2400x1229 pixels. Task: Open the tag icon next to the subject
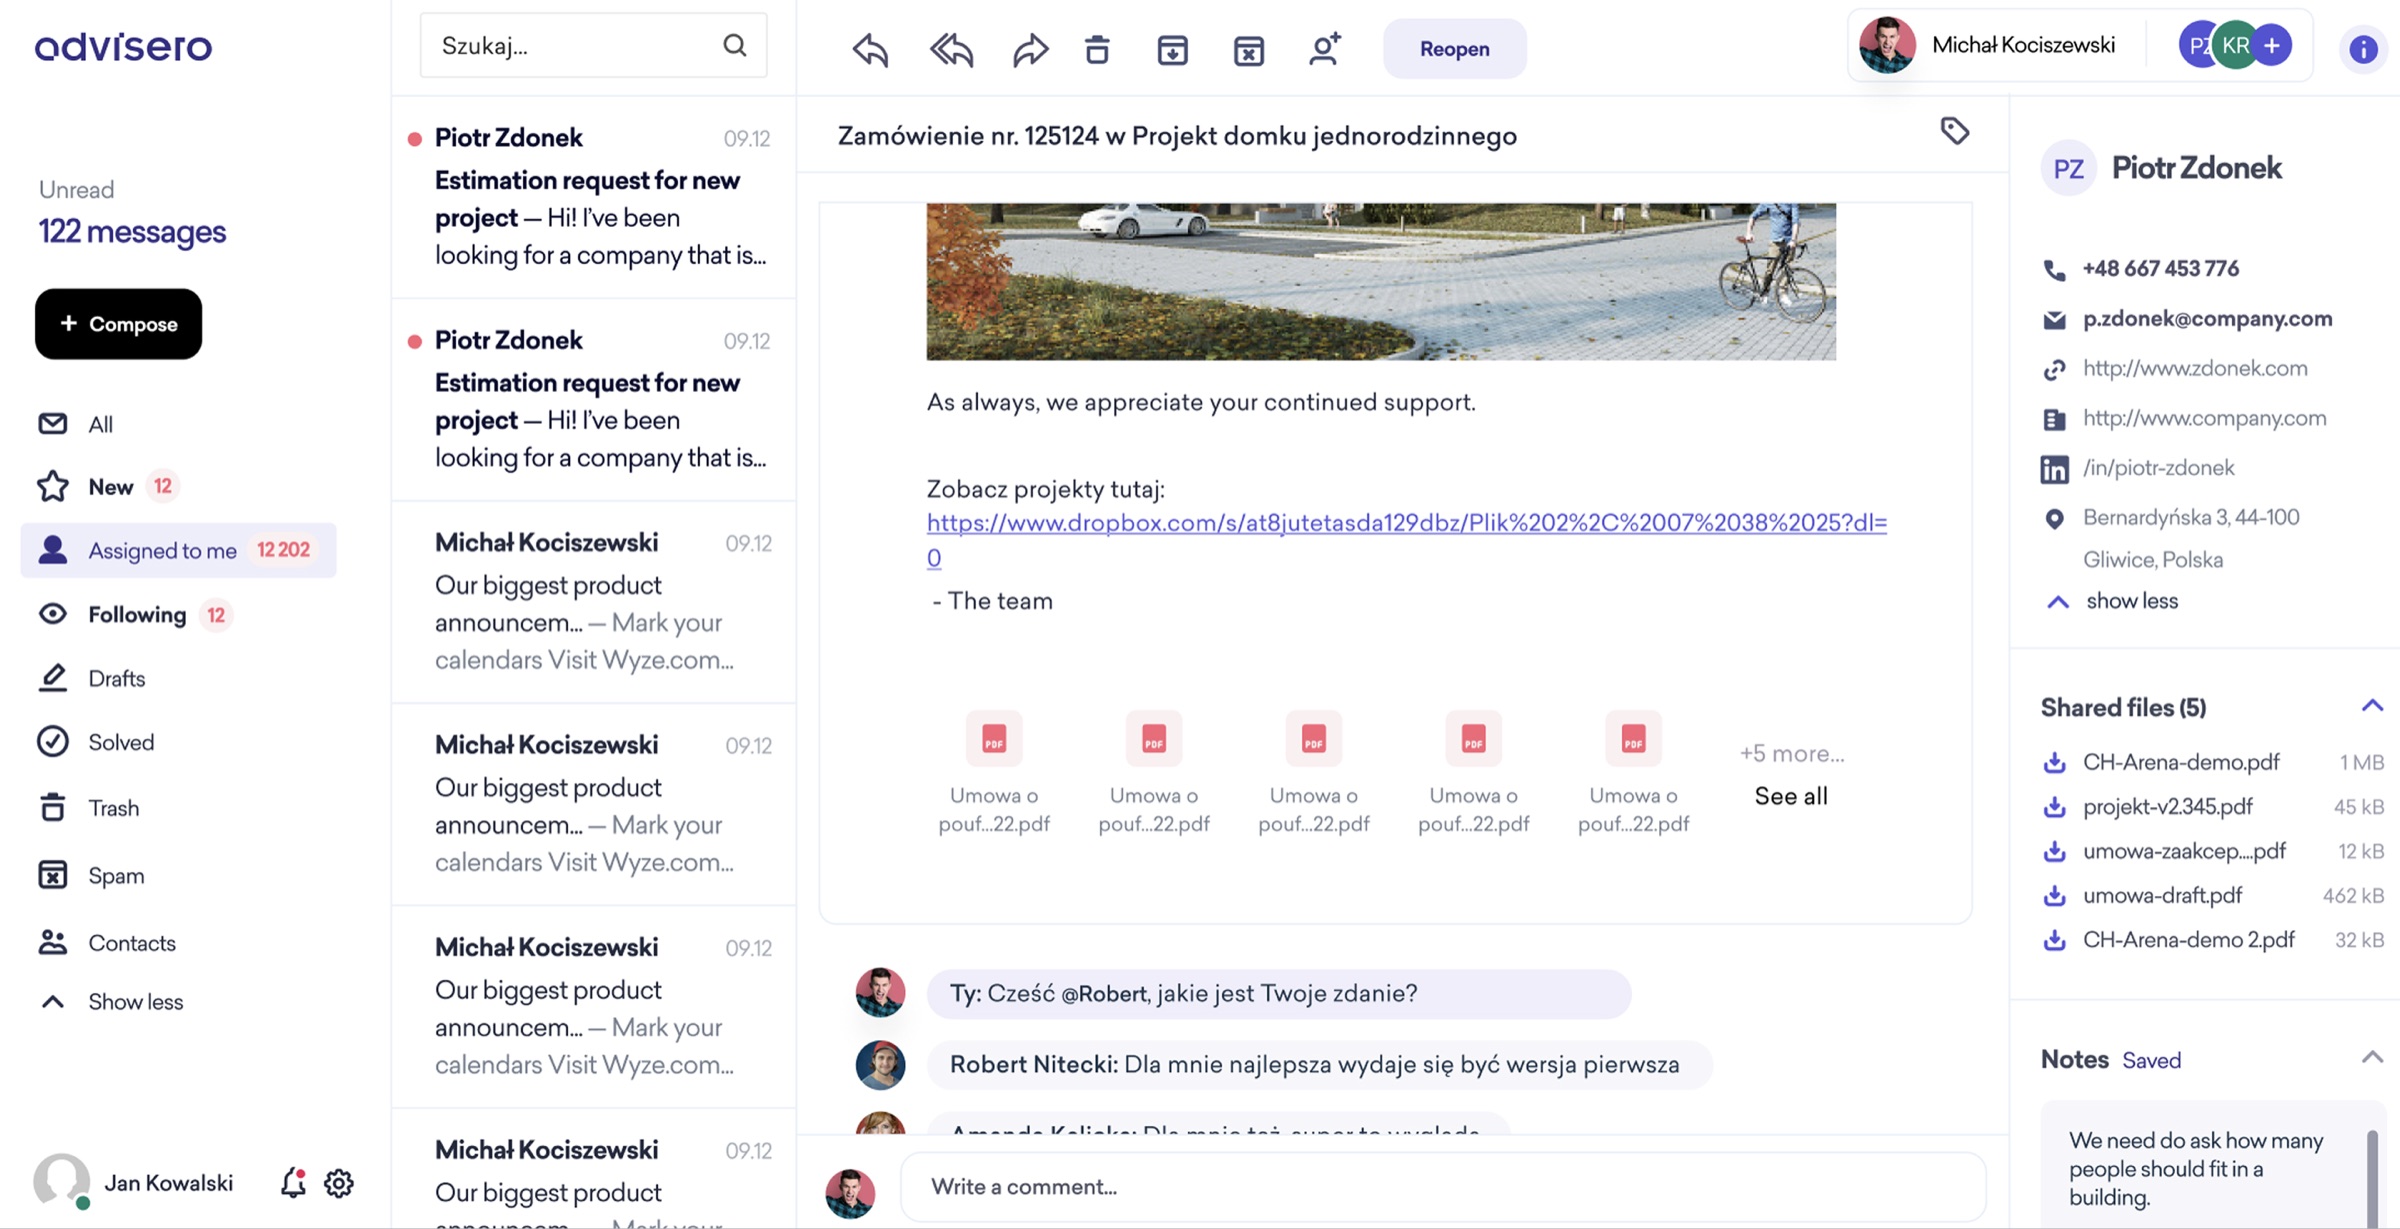(1954, 131)
